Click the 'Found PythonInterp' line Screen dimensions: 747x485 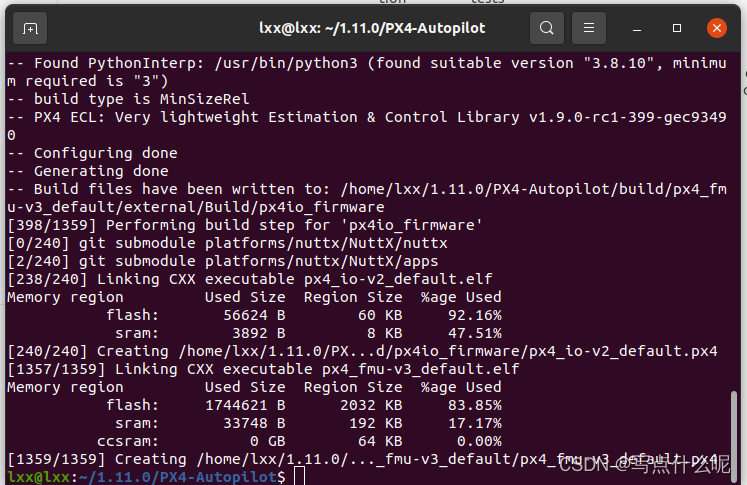tap(367, 72)
